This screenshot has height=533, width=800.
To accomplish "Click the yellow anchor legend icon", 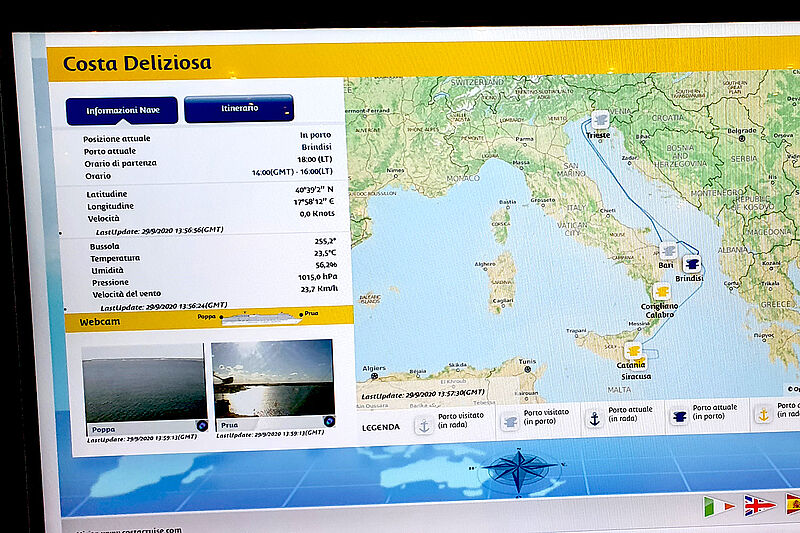I will coord(764,414).
